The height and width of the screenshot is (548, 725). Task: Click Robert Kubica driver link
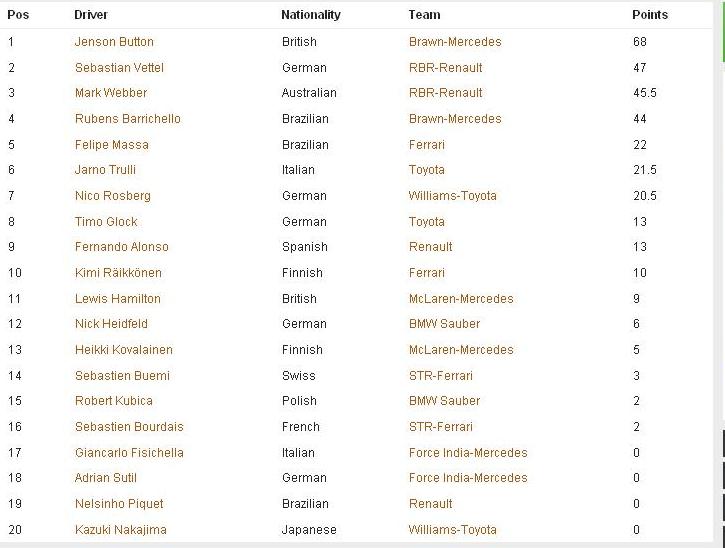tap(114, 401)
